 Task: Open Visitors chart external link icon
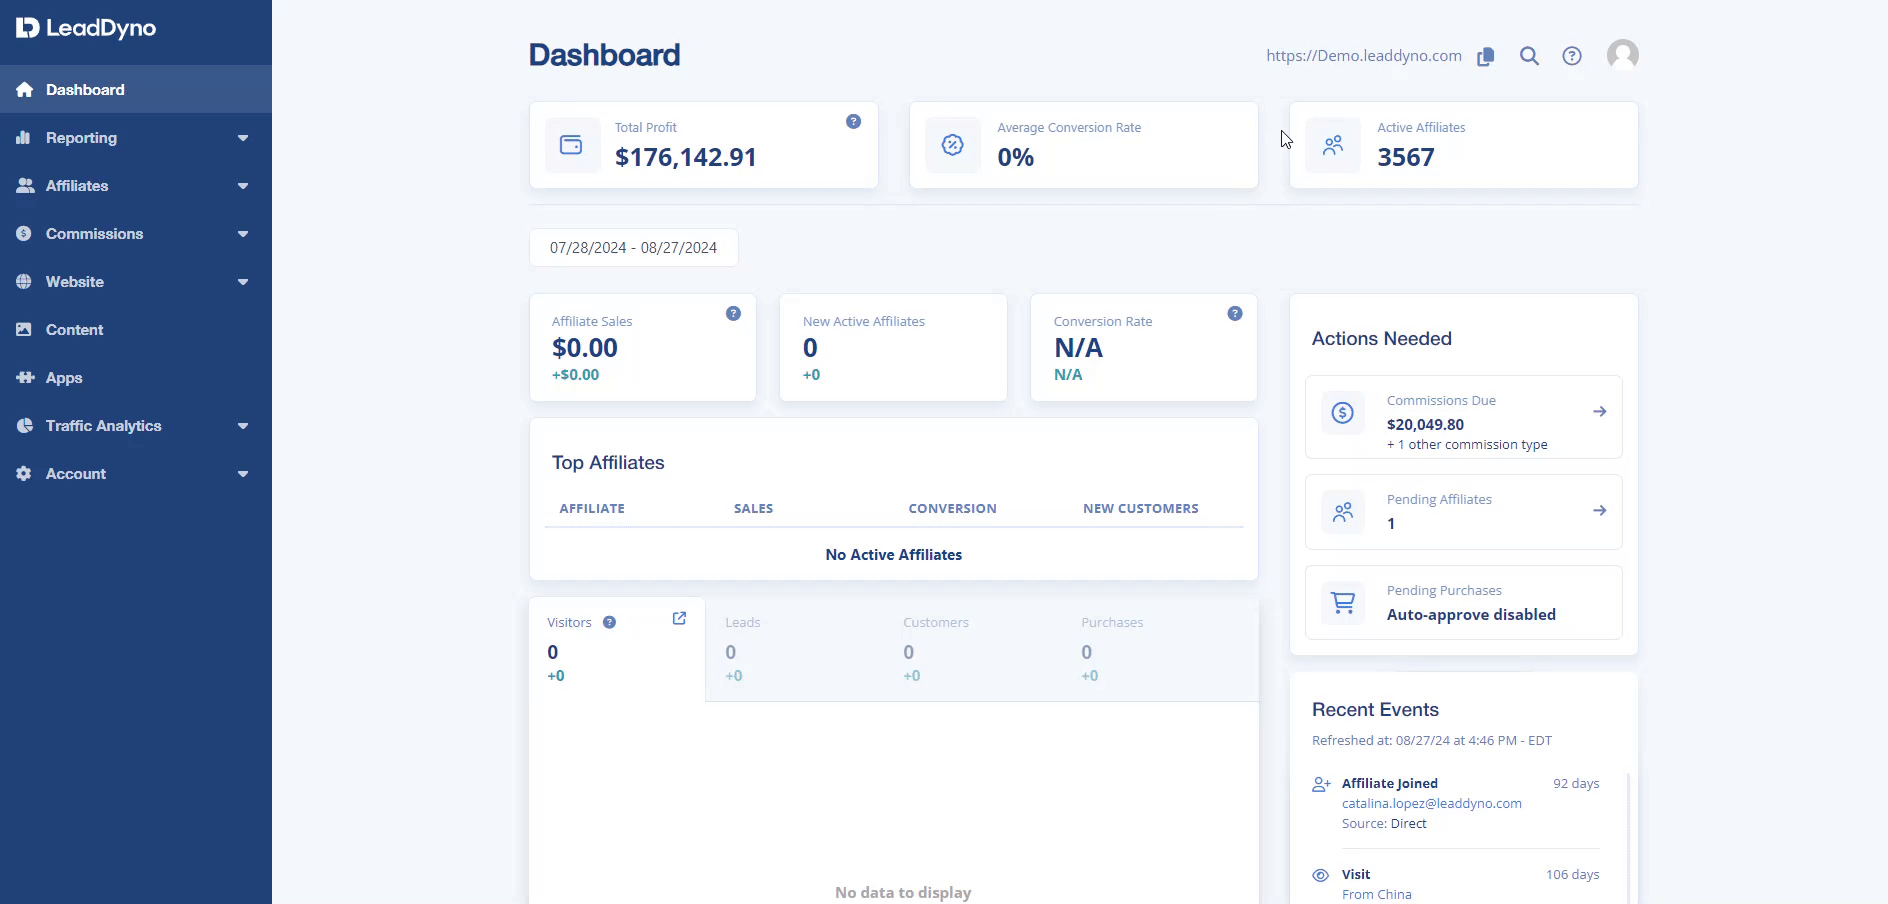(x=679, y=619)
